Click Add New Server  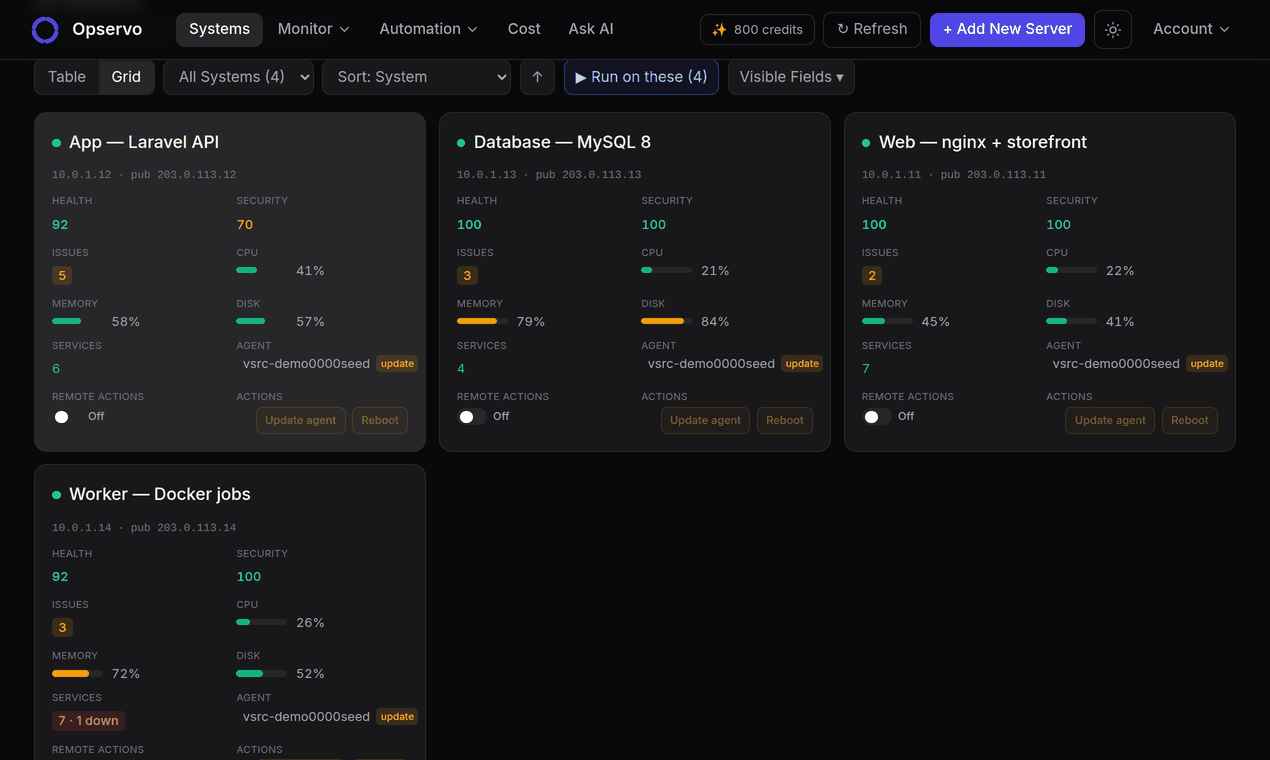(1007, 29)
